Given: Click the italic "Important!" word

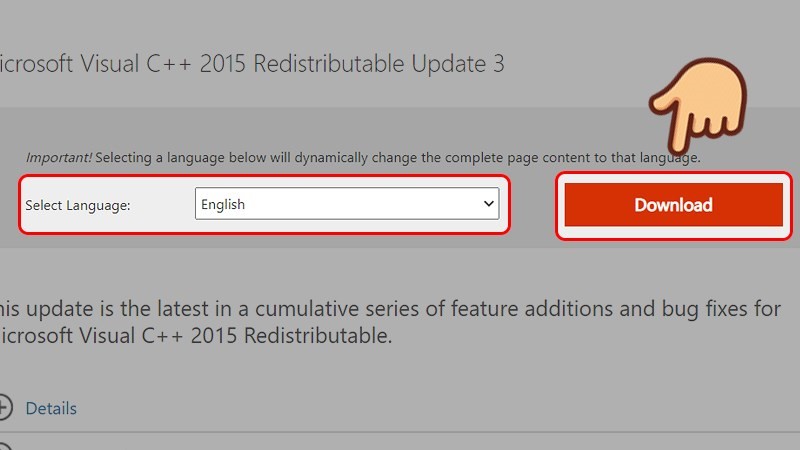Looking at the screenshot, I should tap(59, 157).
